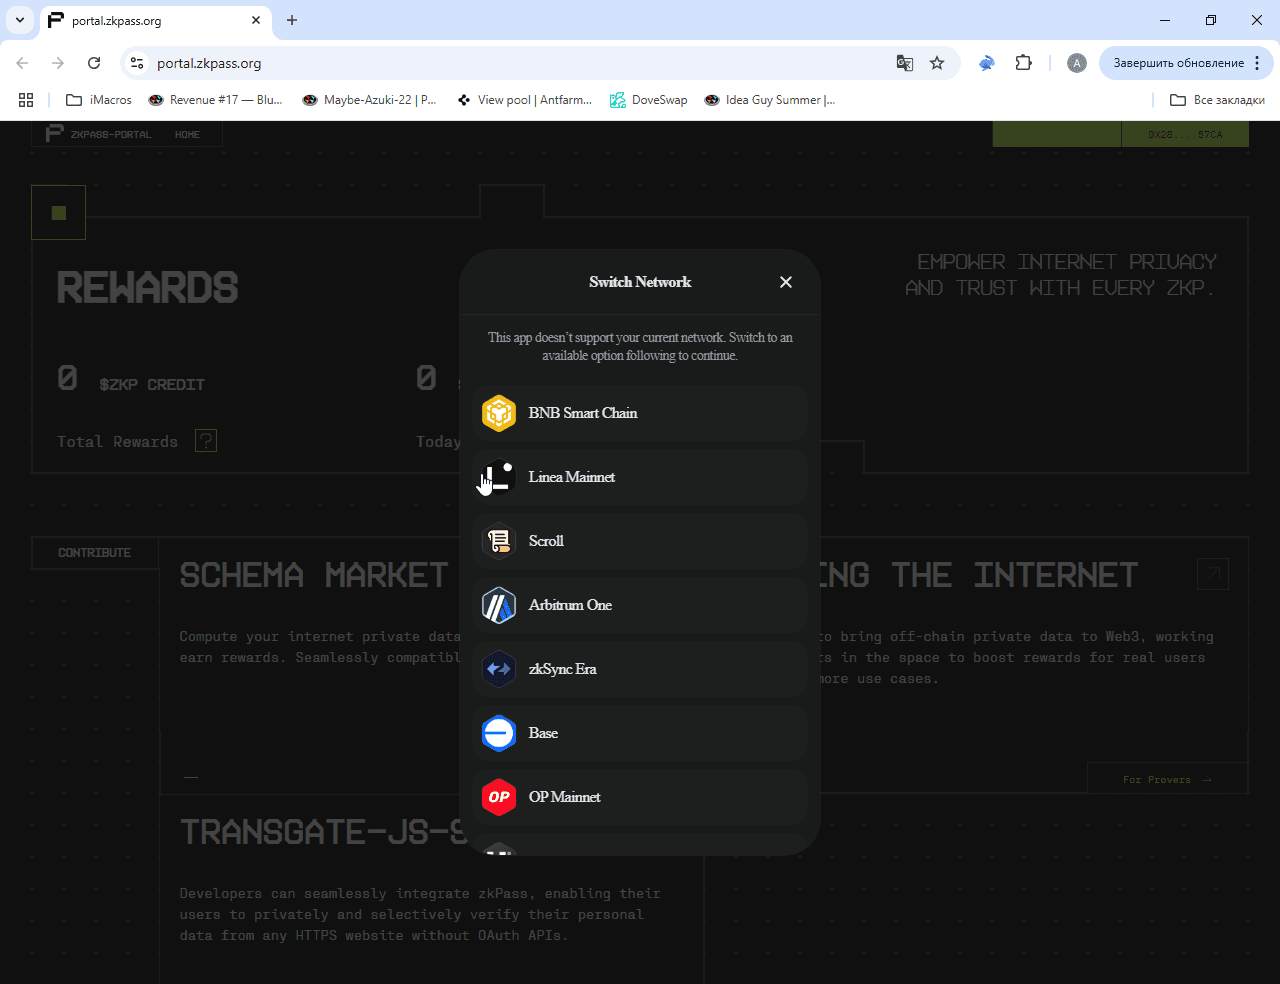Select the portal.zkpass.org tab
The image size is (1280, 984).
pyautogui.click(x=155, y=21)
